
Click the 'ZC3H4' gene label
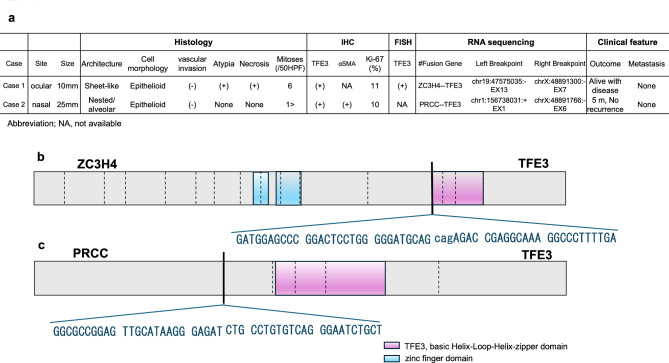click(97, 164)
